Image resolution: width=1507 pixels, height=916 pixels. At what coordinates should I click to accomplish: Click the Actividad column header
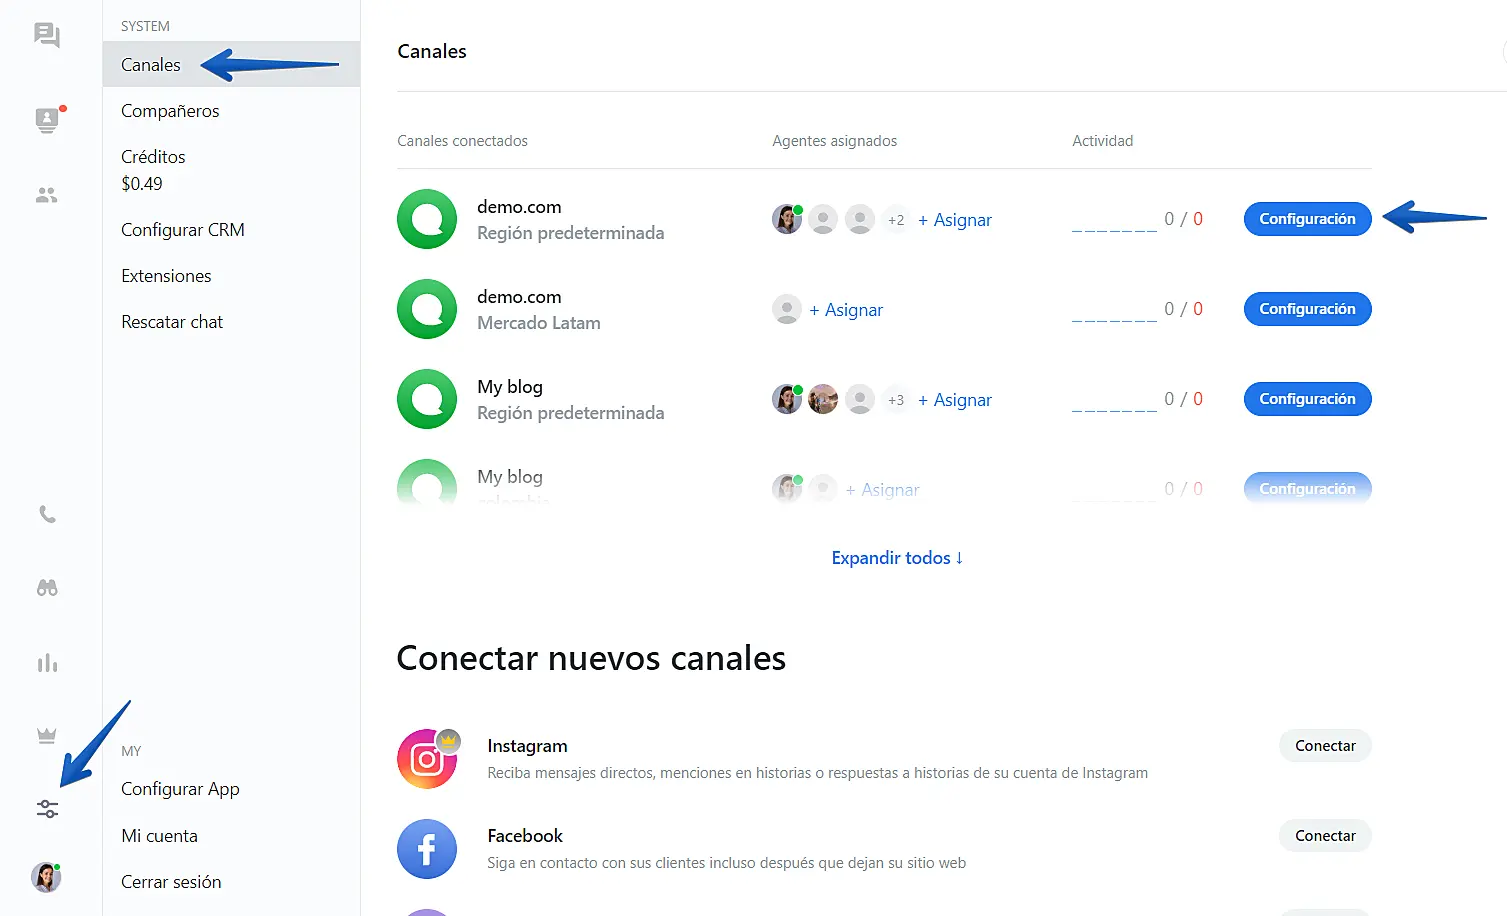1102,141
